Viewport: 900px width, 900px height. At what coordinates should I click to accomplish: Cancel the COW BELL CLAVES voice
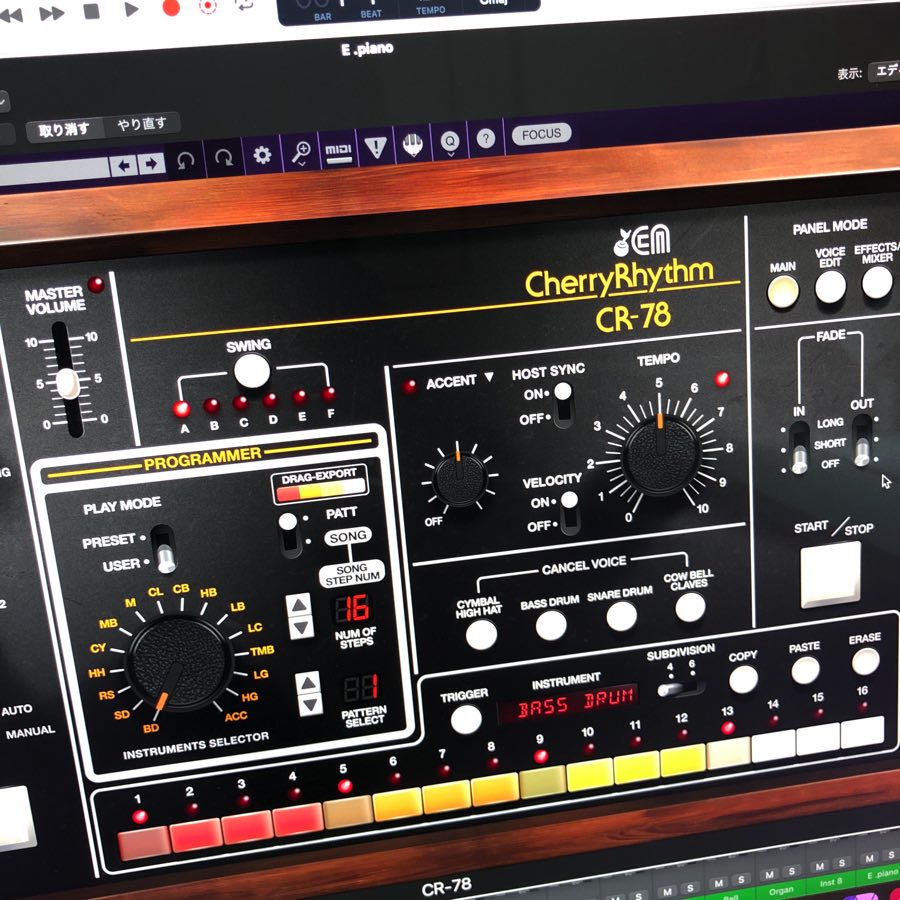pyautogui.click(x=690, y=607)
